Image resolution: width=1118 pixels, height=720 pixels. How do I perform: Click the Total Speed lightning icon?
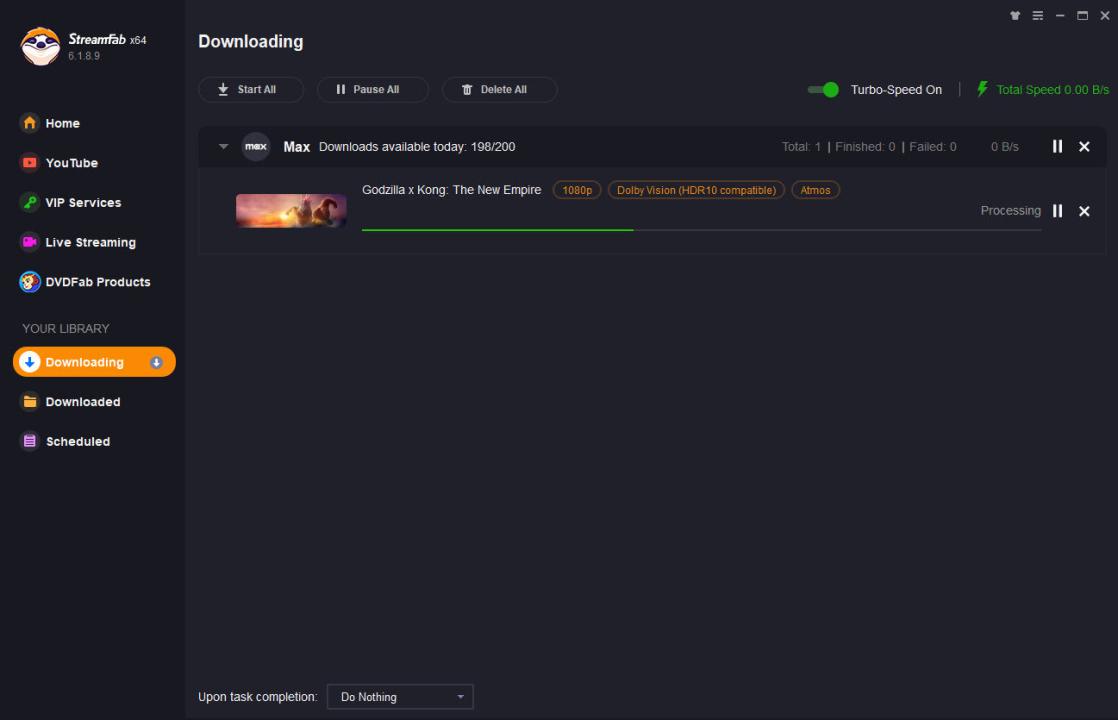[x=982, y=89]
